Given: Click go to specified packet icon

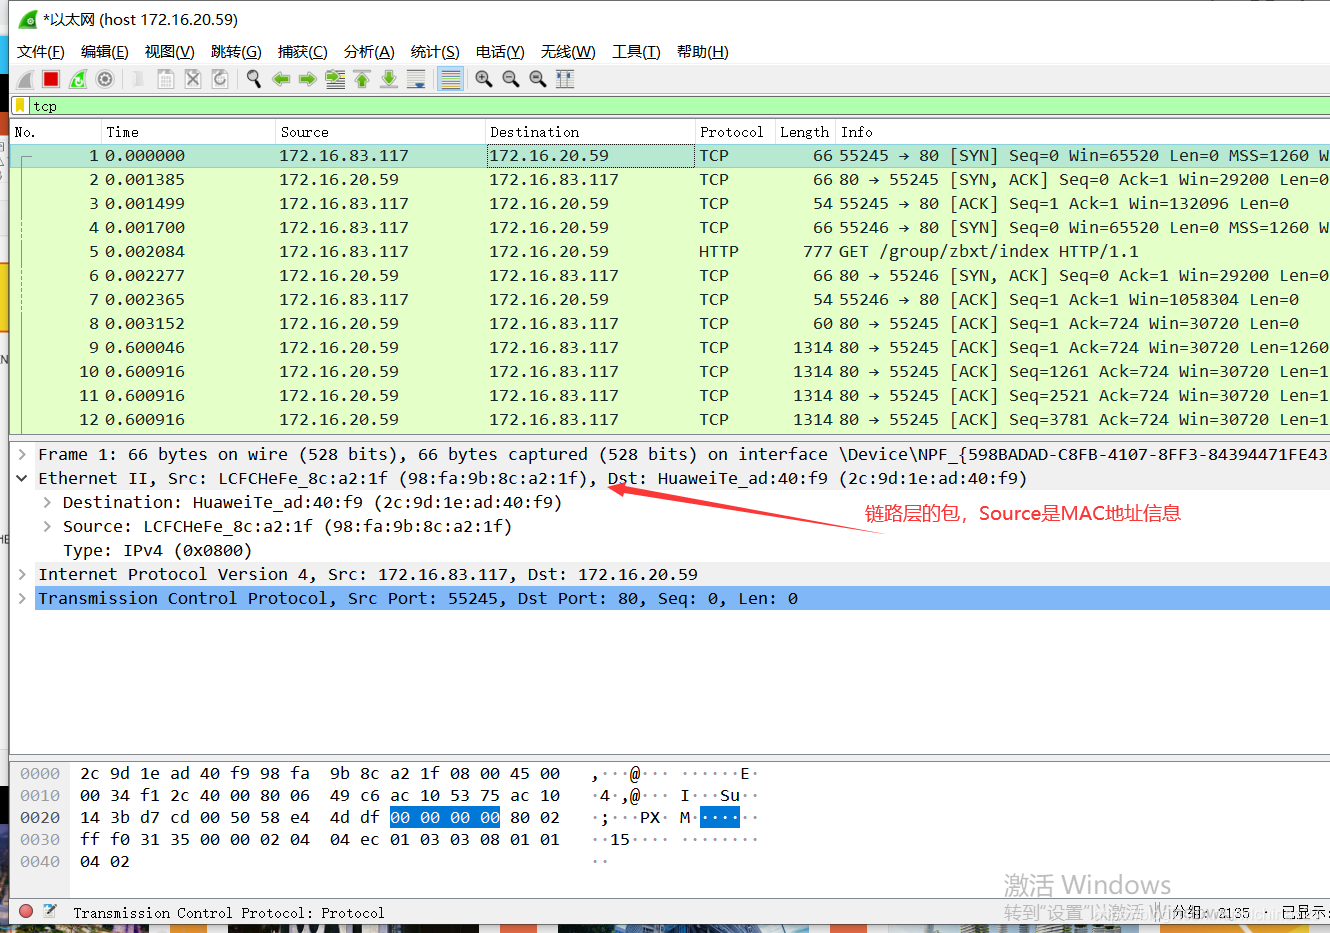Looking at the screenshot, I should [335, 79].
